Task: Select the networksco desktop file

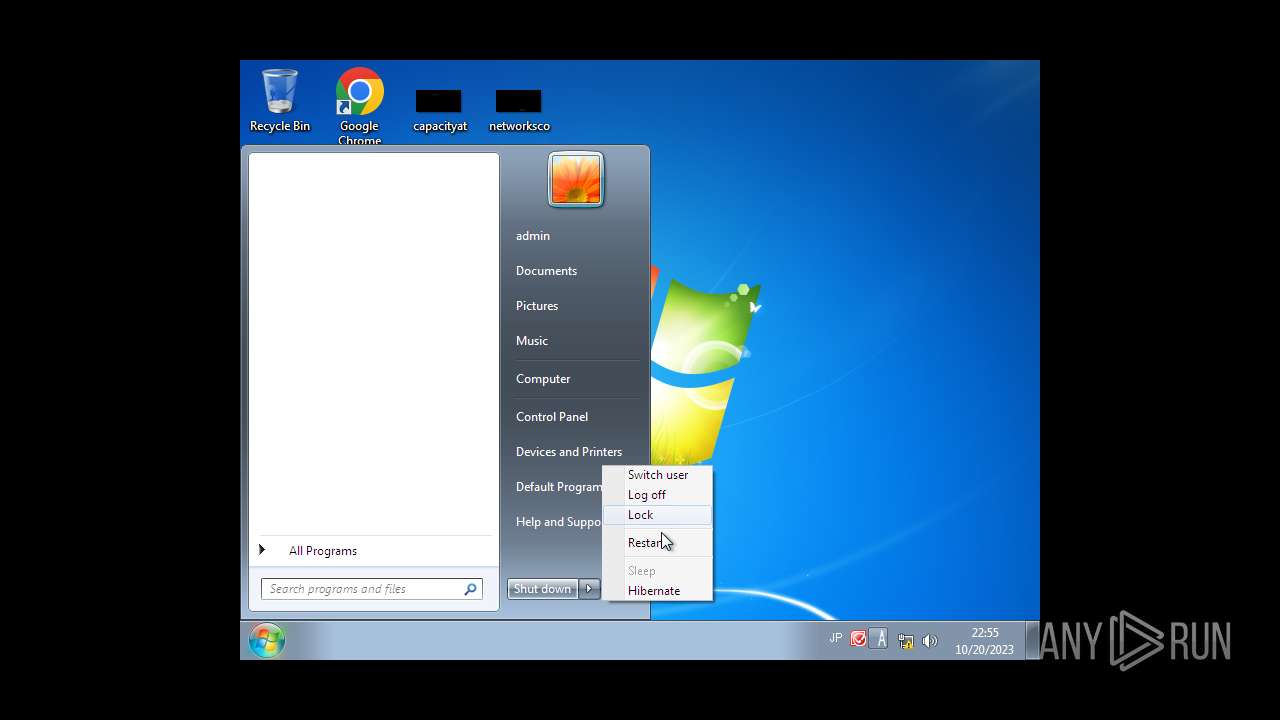Action: (x=519, y=111)
